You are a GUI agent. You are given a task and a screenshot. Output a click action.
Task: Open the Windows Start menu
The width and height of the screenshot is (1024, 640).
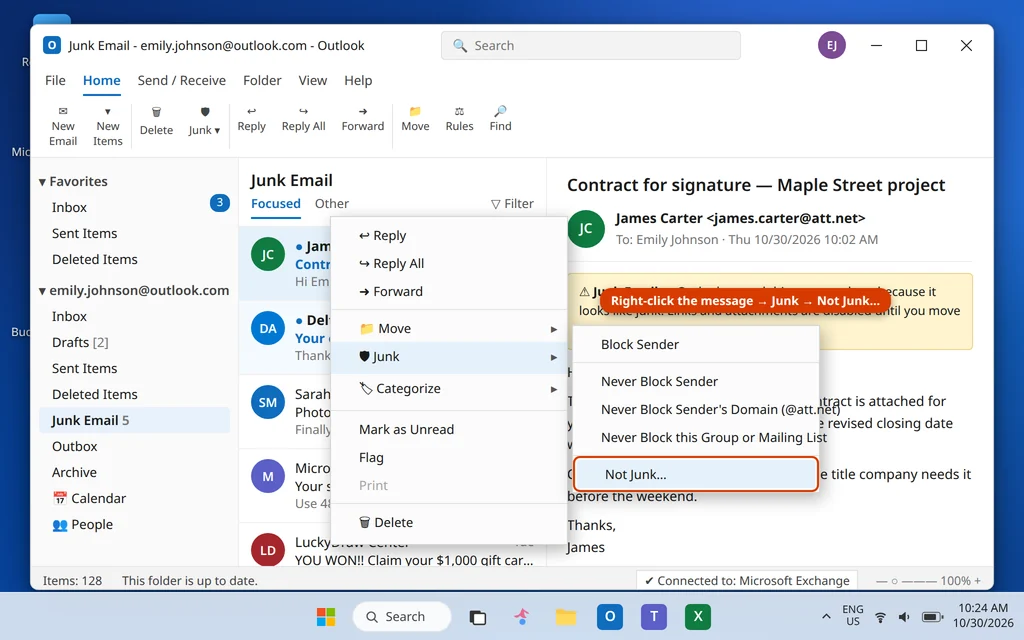[x=326, y=616]
